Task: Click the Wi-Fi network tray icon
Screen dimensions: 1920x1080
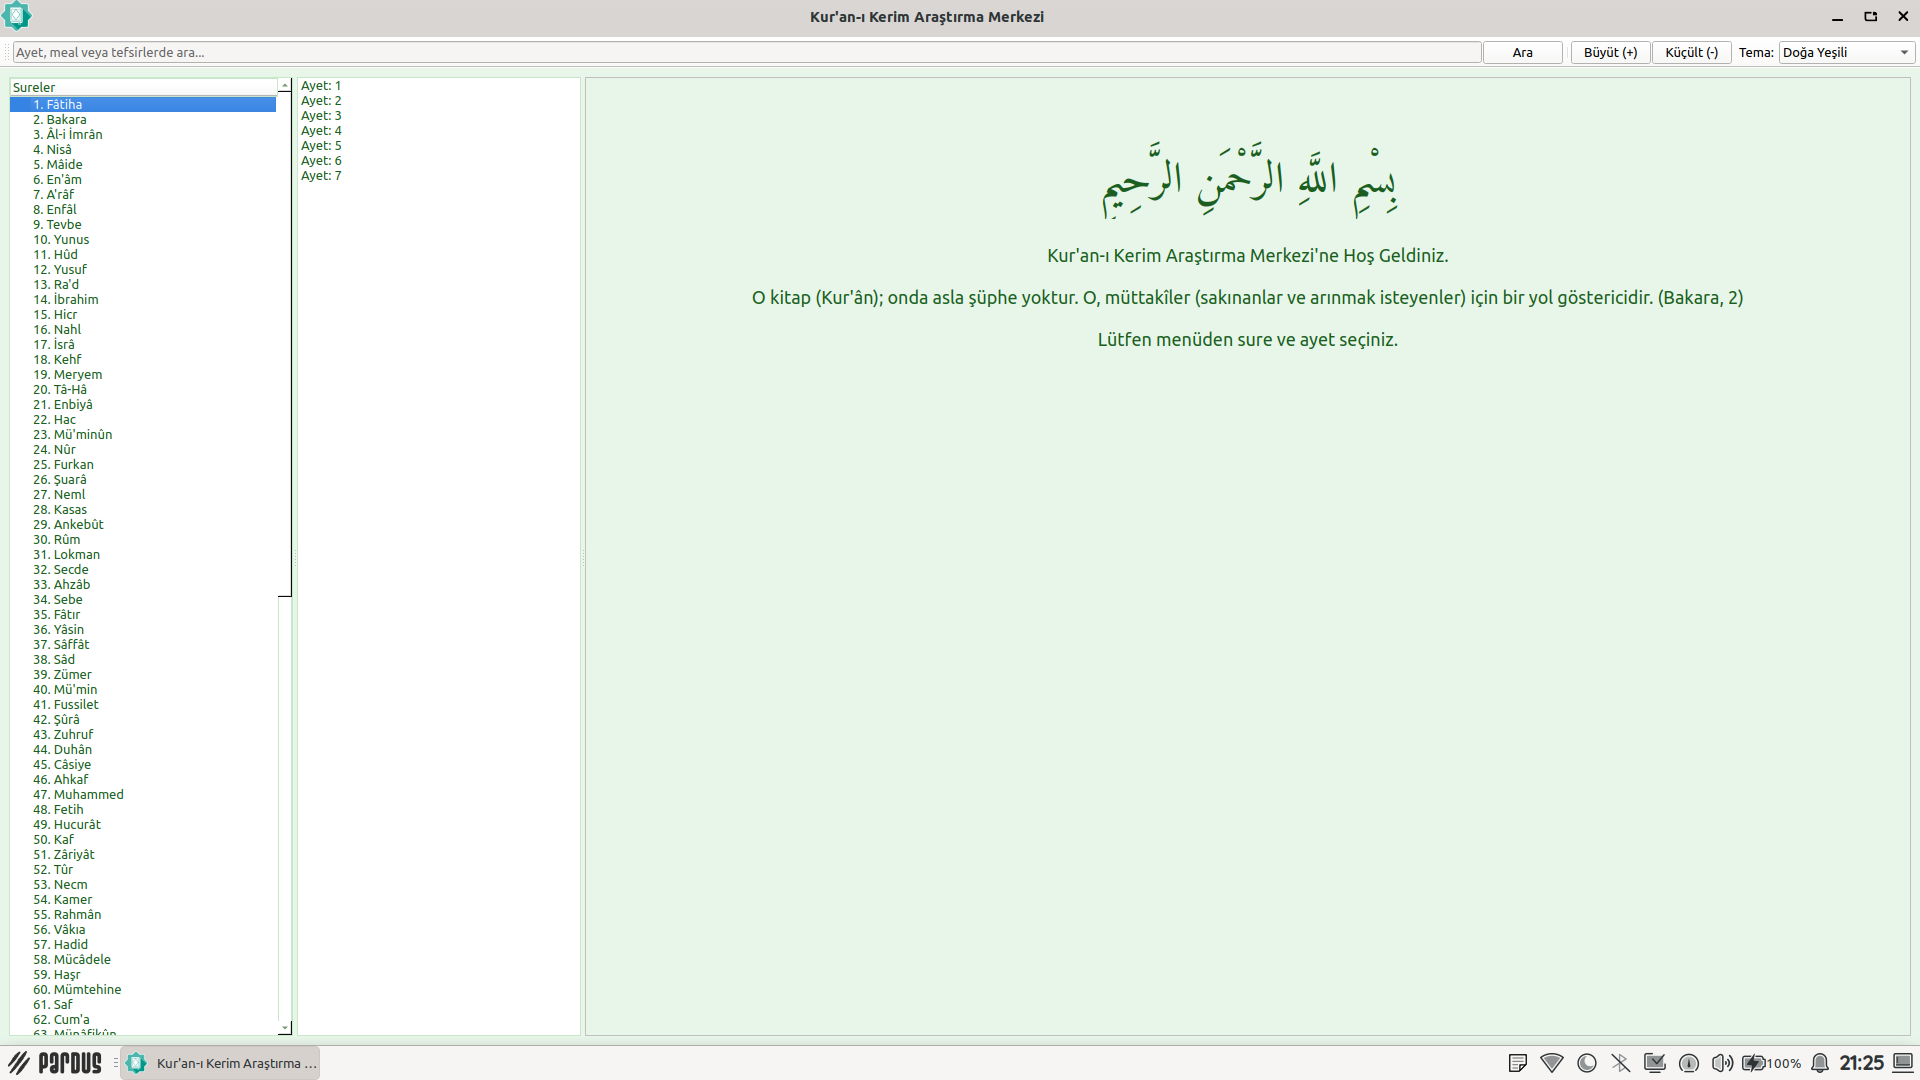Action: tap(1552, 1063)
